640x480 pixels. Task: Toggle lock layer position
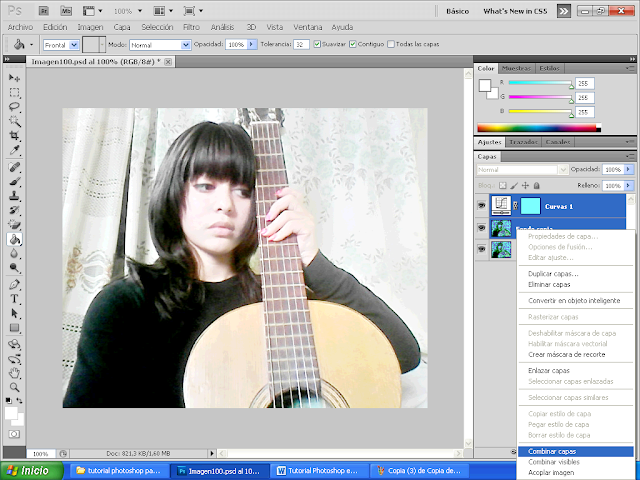(525, 186)
